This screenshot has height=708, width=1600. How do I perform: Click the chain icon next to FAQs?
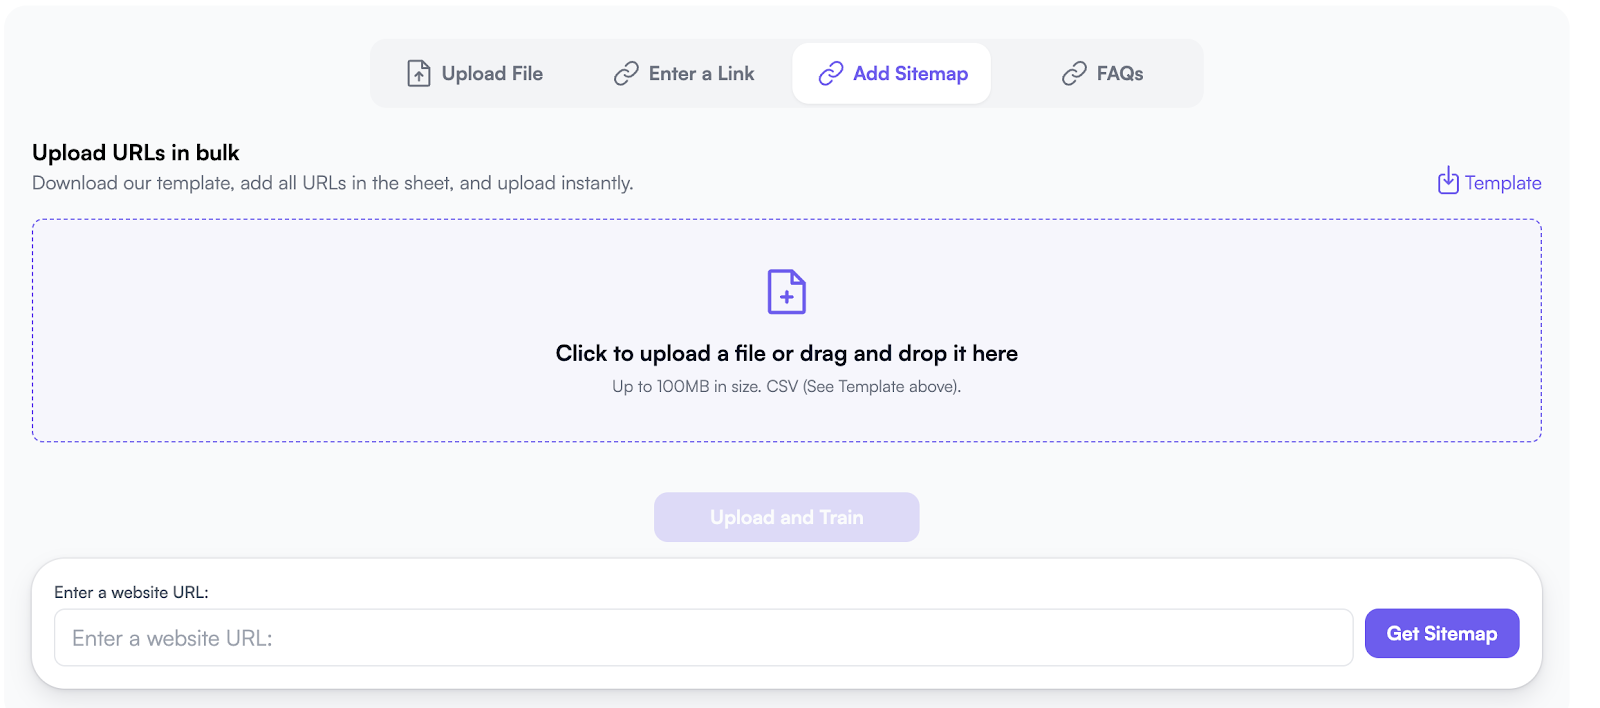click(x=1074, y=73)
